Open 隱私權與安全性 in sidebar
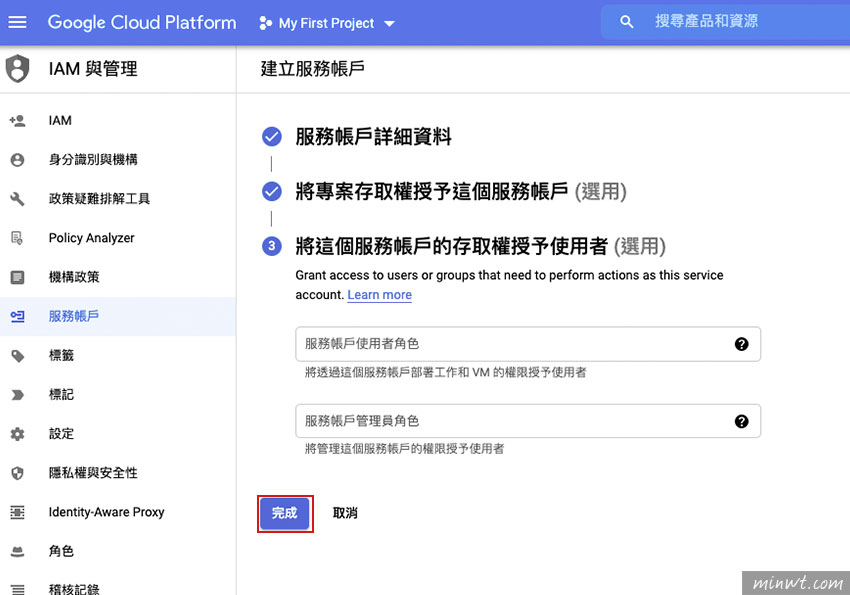The width and height of the screenshot is (850, 595). [118, 473]
